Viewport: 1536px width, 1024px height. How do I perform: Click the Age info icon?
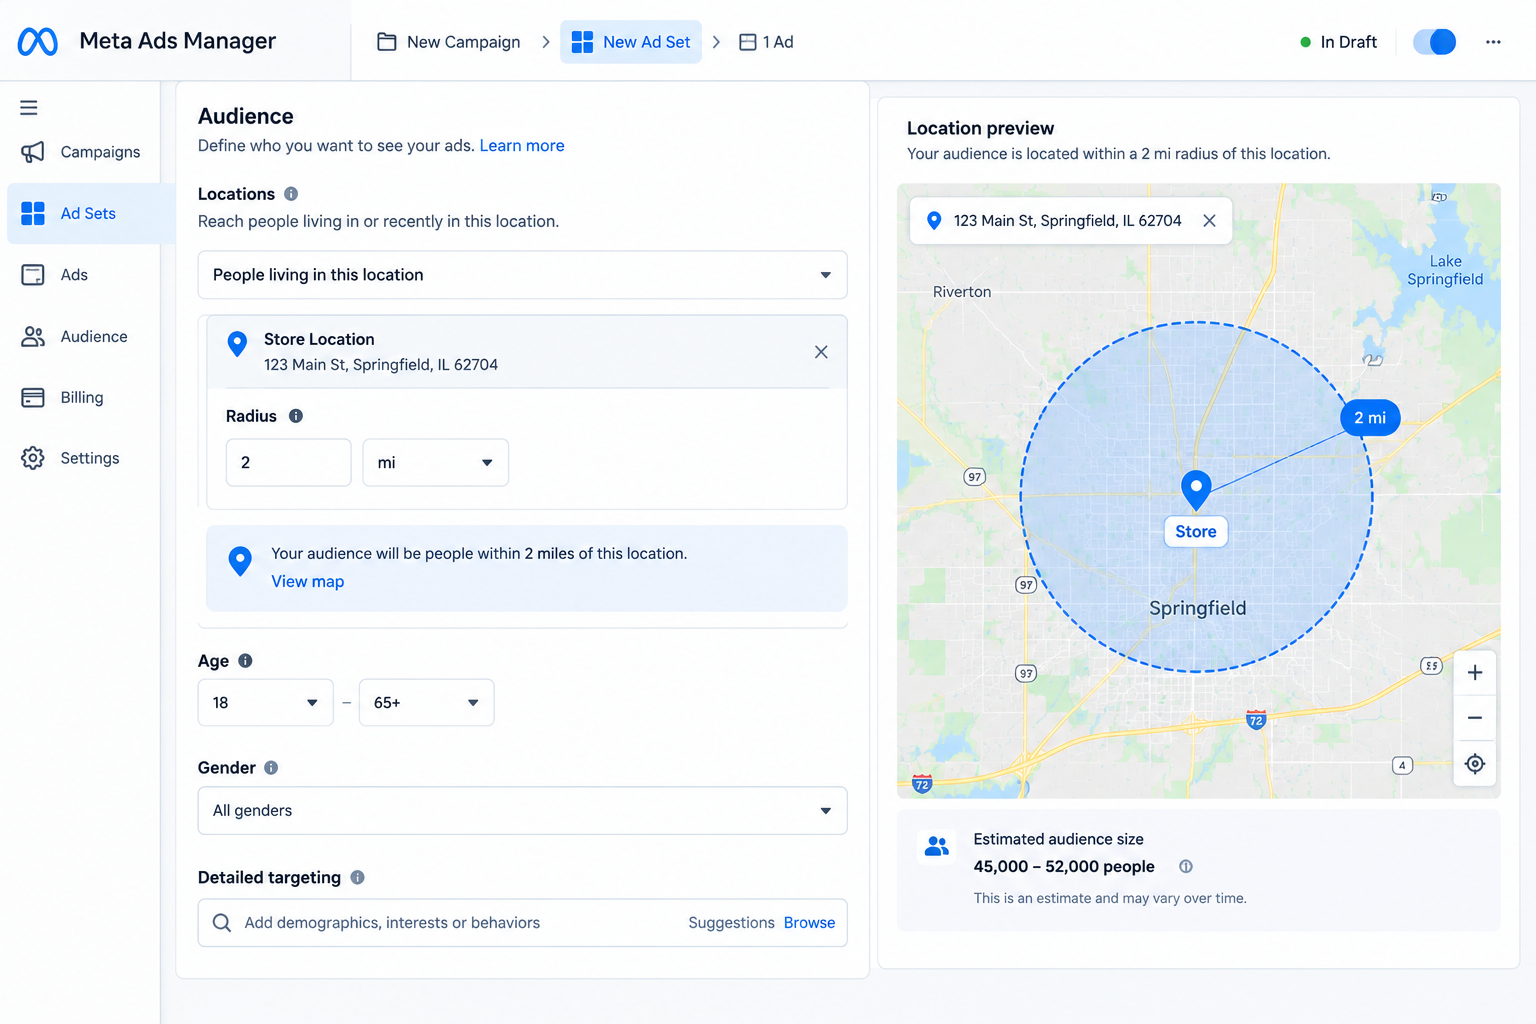coord(246,661)
